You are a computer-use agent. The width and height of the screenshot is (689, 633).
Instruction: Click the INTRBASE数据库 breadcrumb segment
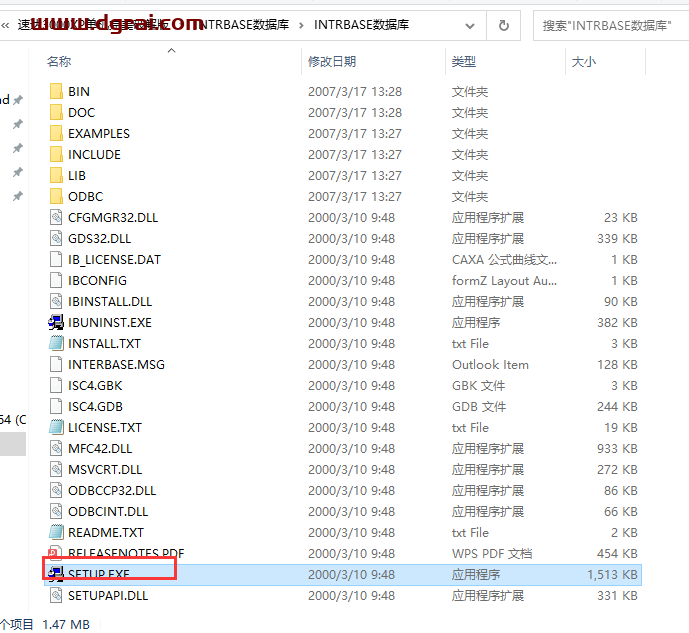pyautogui.click(x=361, y=25)
